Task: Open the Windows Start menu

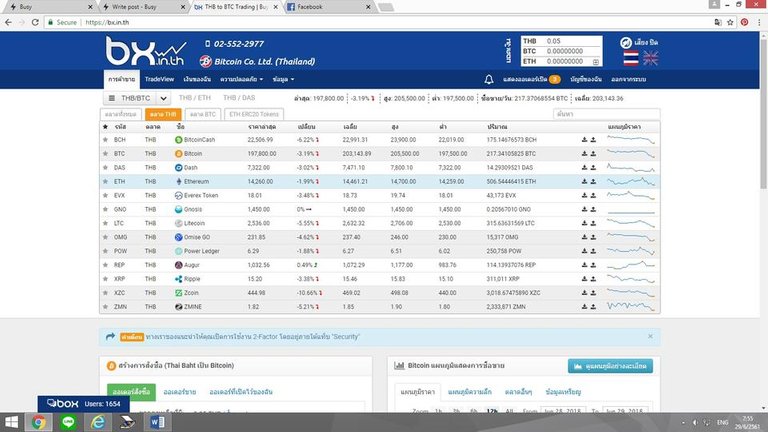Action: click(11, 422)
